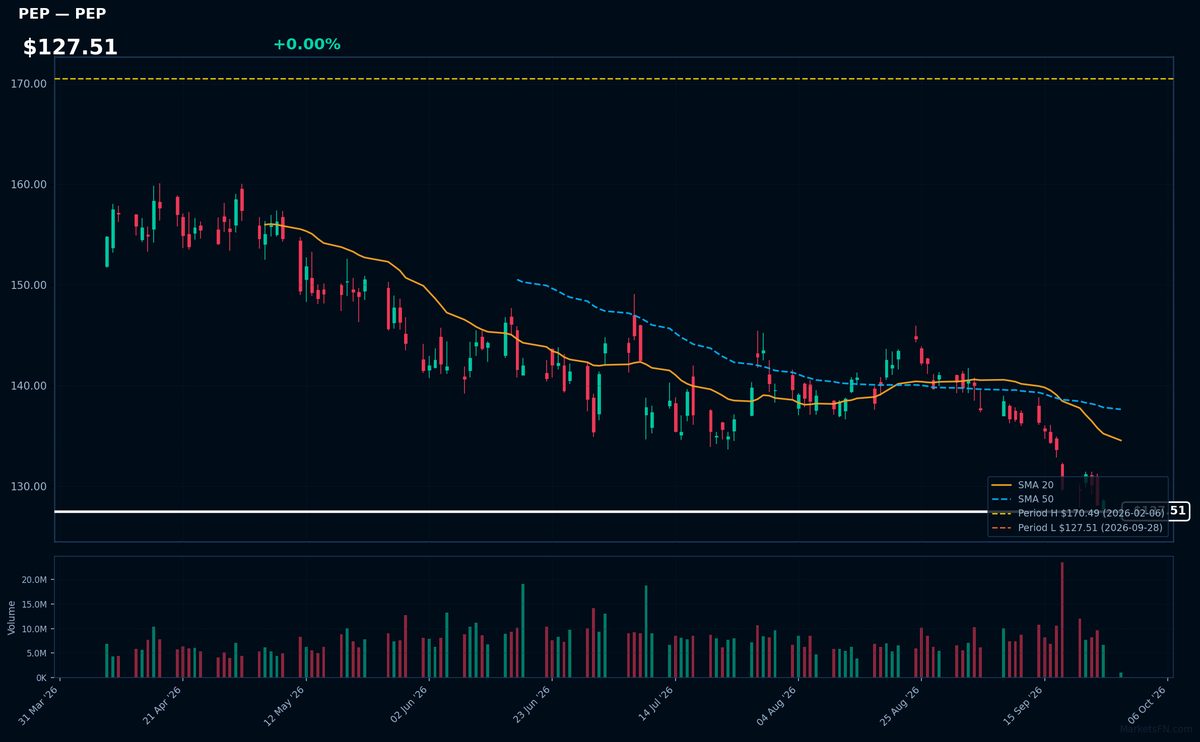Click the 15.0M volume axis label

(x=35, y=604)
